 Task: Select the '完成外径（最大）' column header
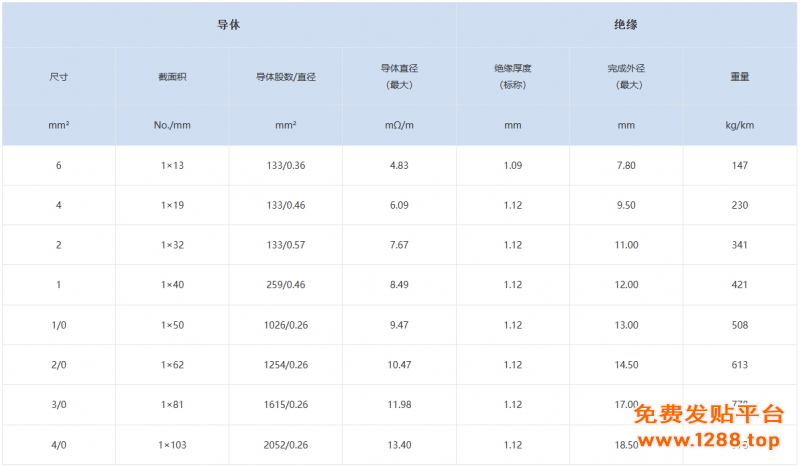tap(626, 77)
